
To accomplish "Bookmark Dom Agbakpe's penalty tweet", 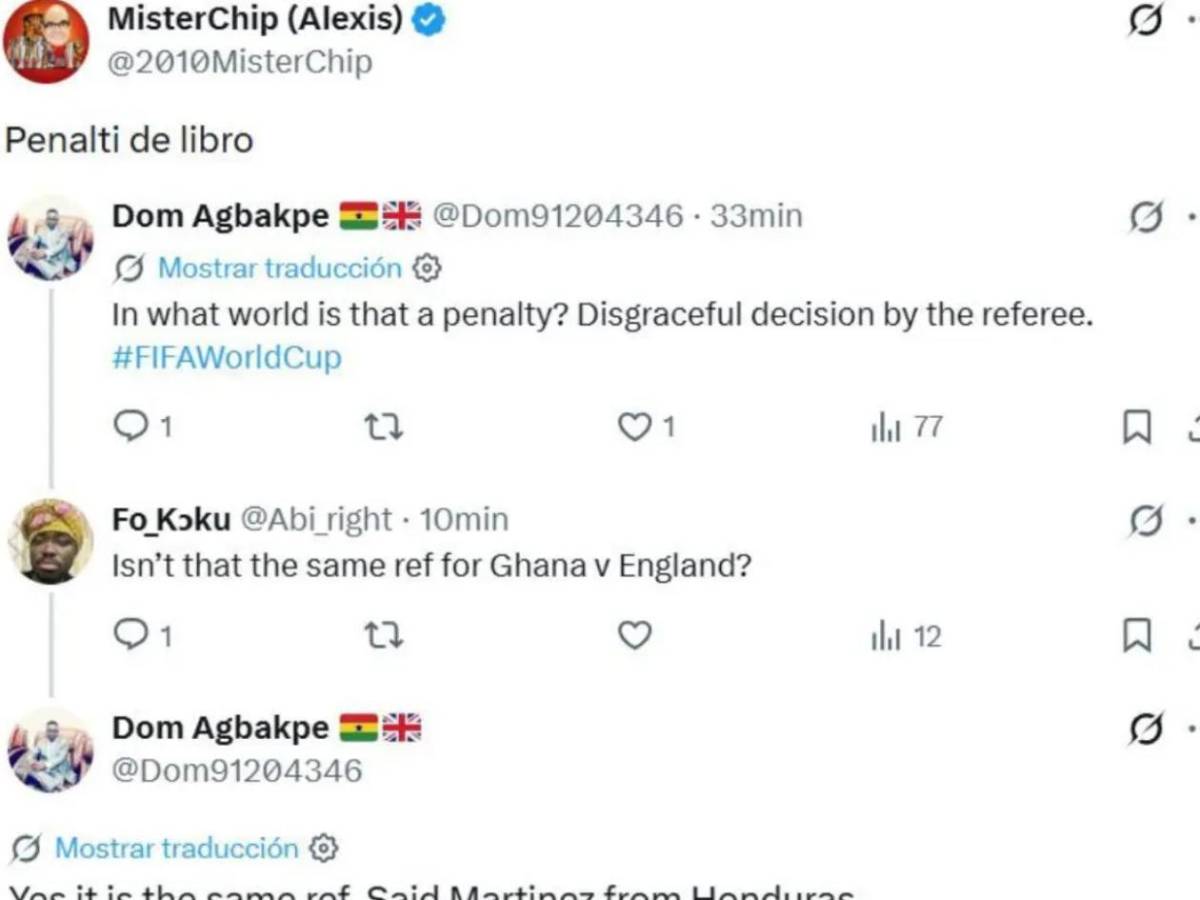I will 1137,428.
